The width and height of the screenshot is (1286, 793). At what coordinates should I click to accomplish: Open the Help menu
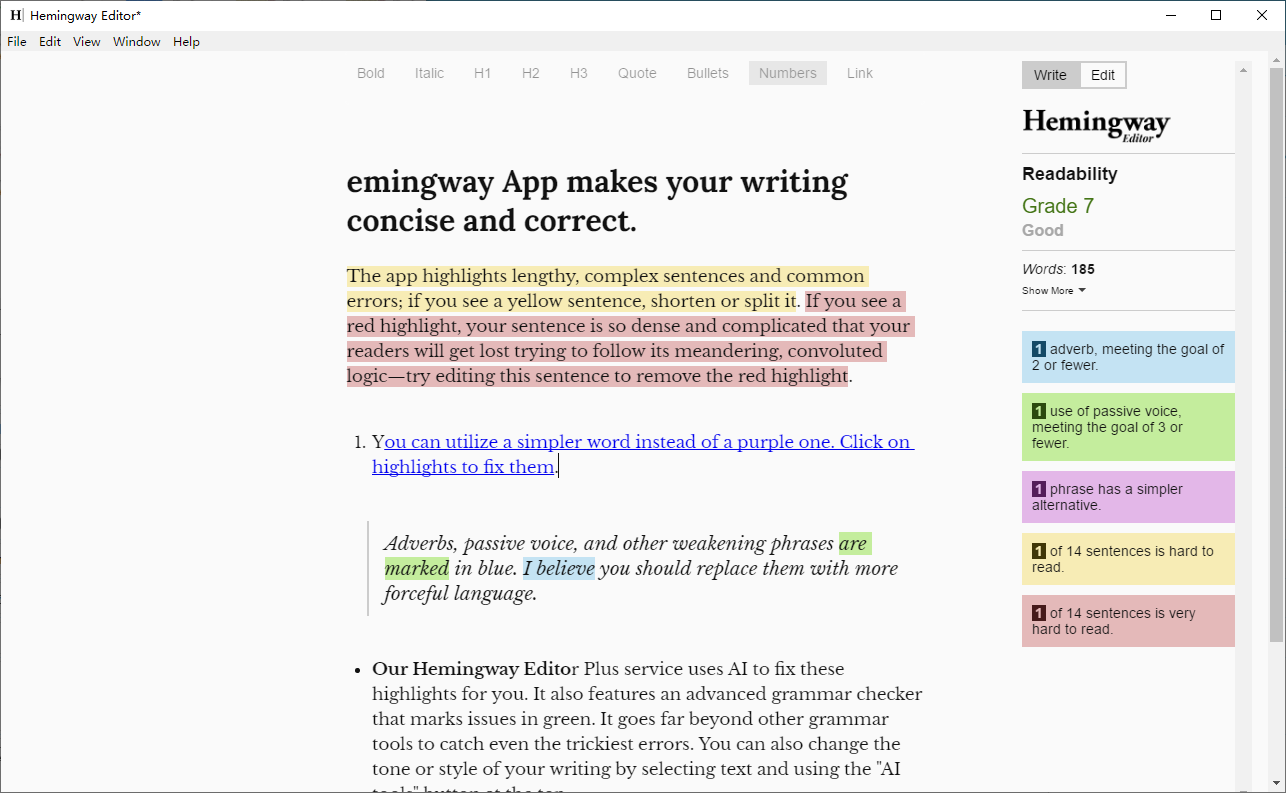coord(186,42)
